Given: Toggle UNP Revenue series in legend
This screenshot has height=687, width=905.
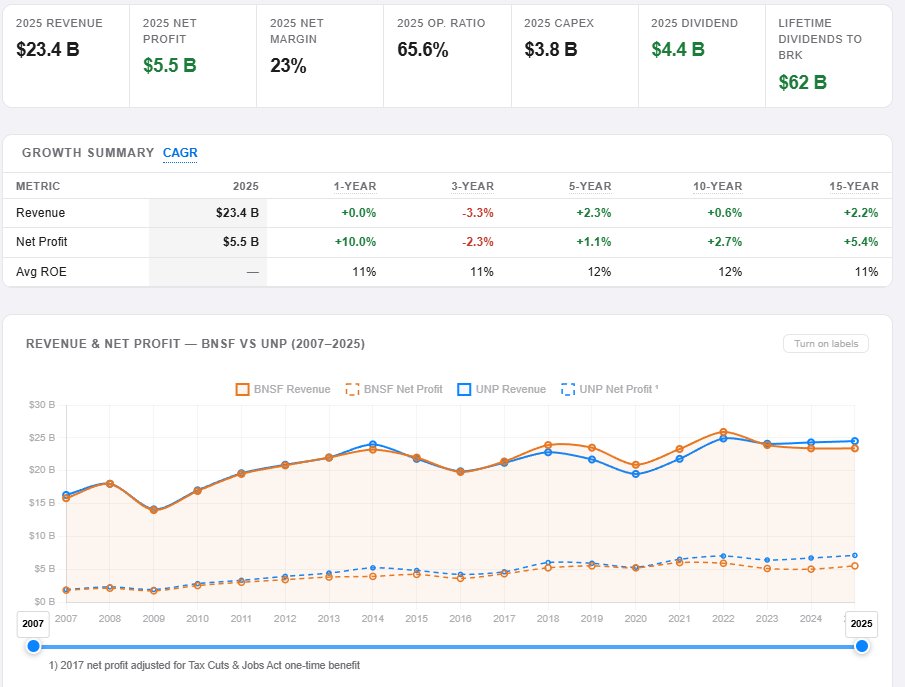Looking at the screenshot, I should [501, 389].
